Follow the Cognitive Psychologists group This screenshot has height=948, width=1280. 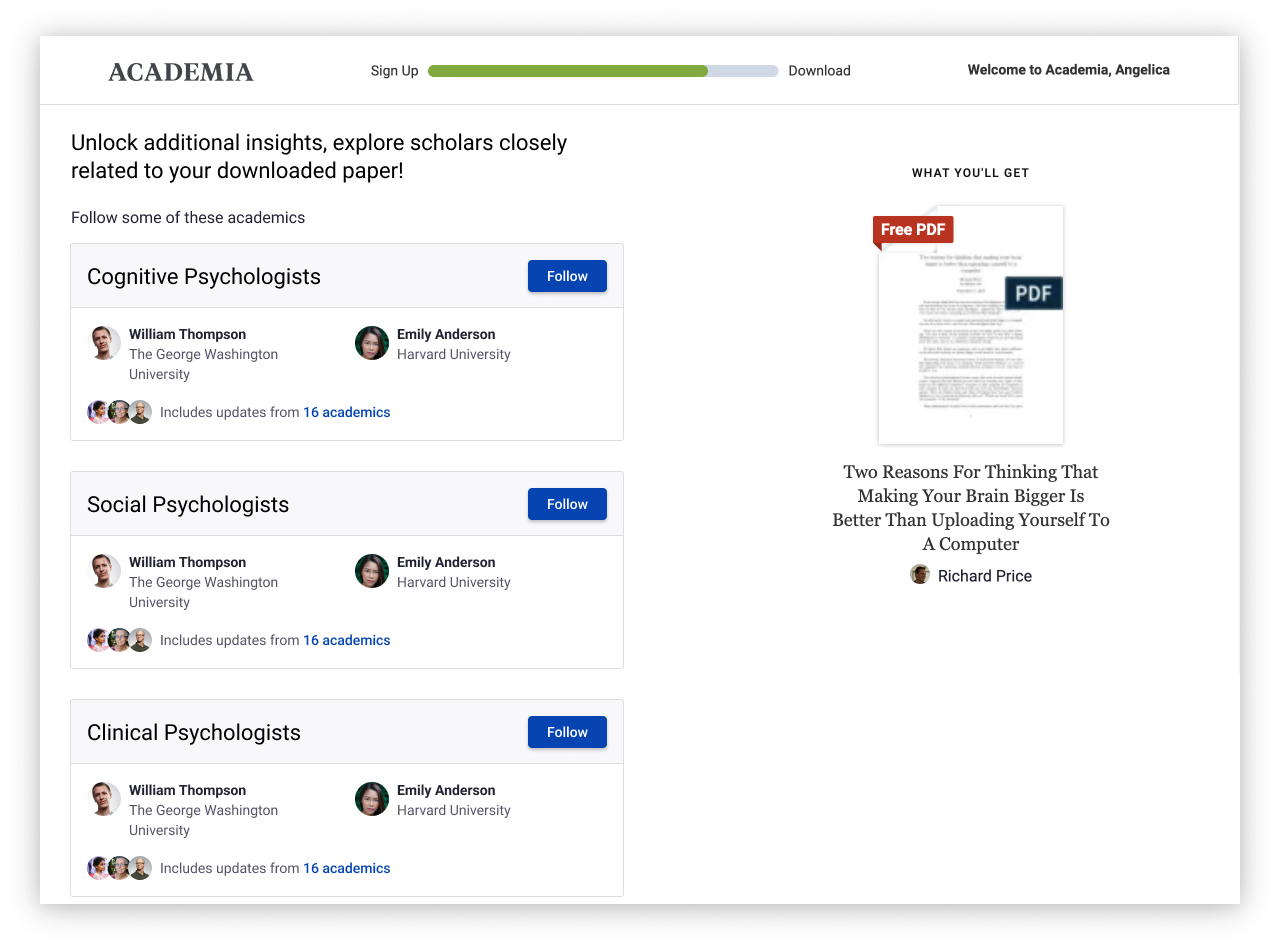coord(567,276)
